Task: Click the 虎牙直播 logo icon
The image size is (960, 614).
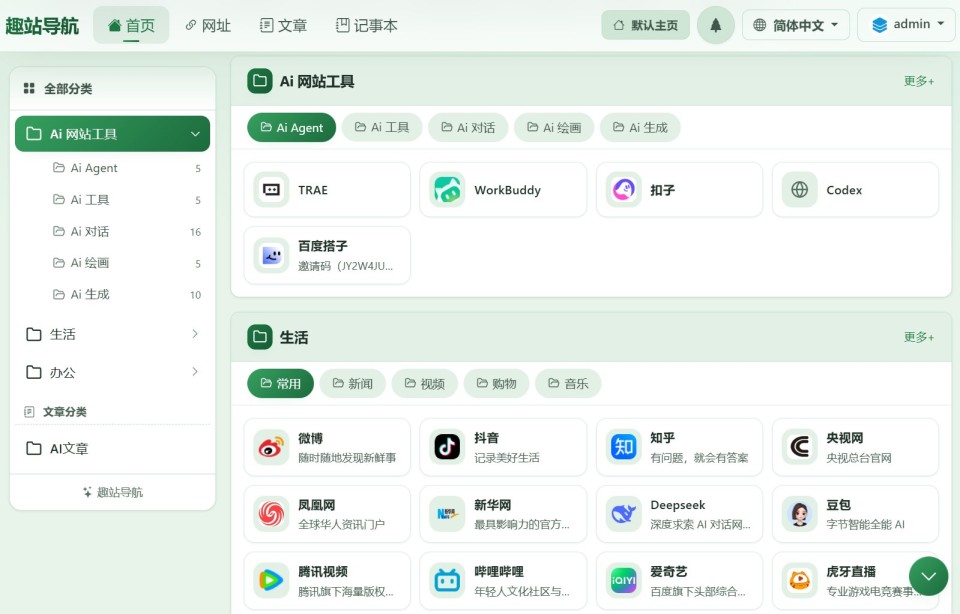Action: tap(799, 580)
